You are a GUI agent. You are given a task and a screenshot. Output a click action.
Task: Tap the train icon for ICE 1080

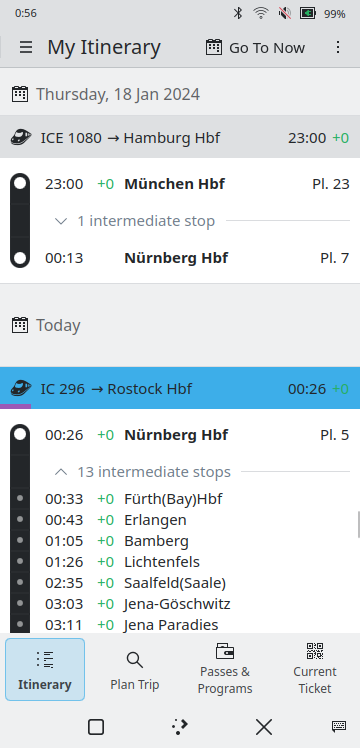[x=21, y=138]
